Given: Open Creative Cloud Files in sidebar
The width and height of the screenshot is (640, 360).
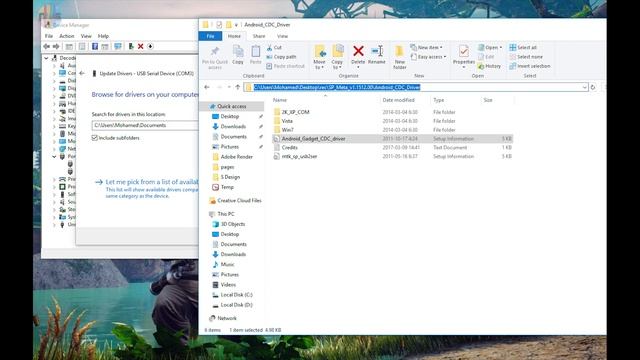Looking at the screenshot, I should coord(239,201).
